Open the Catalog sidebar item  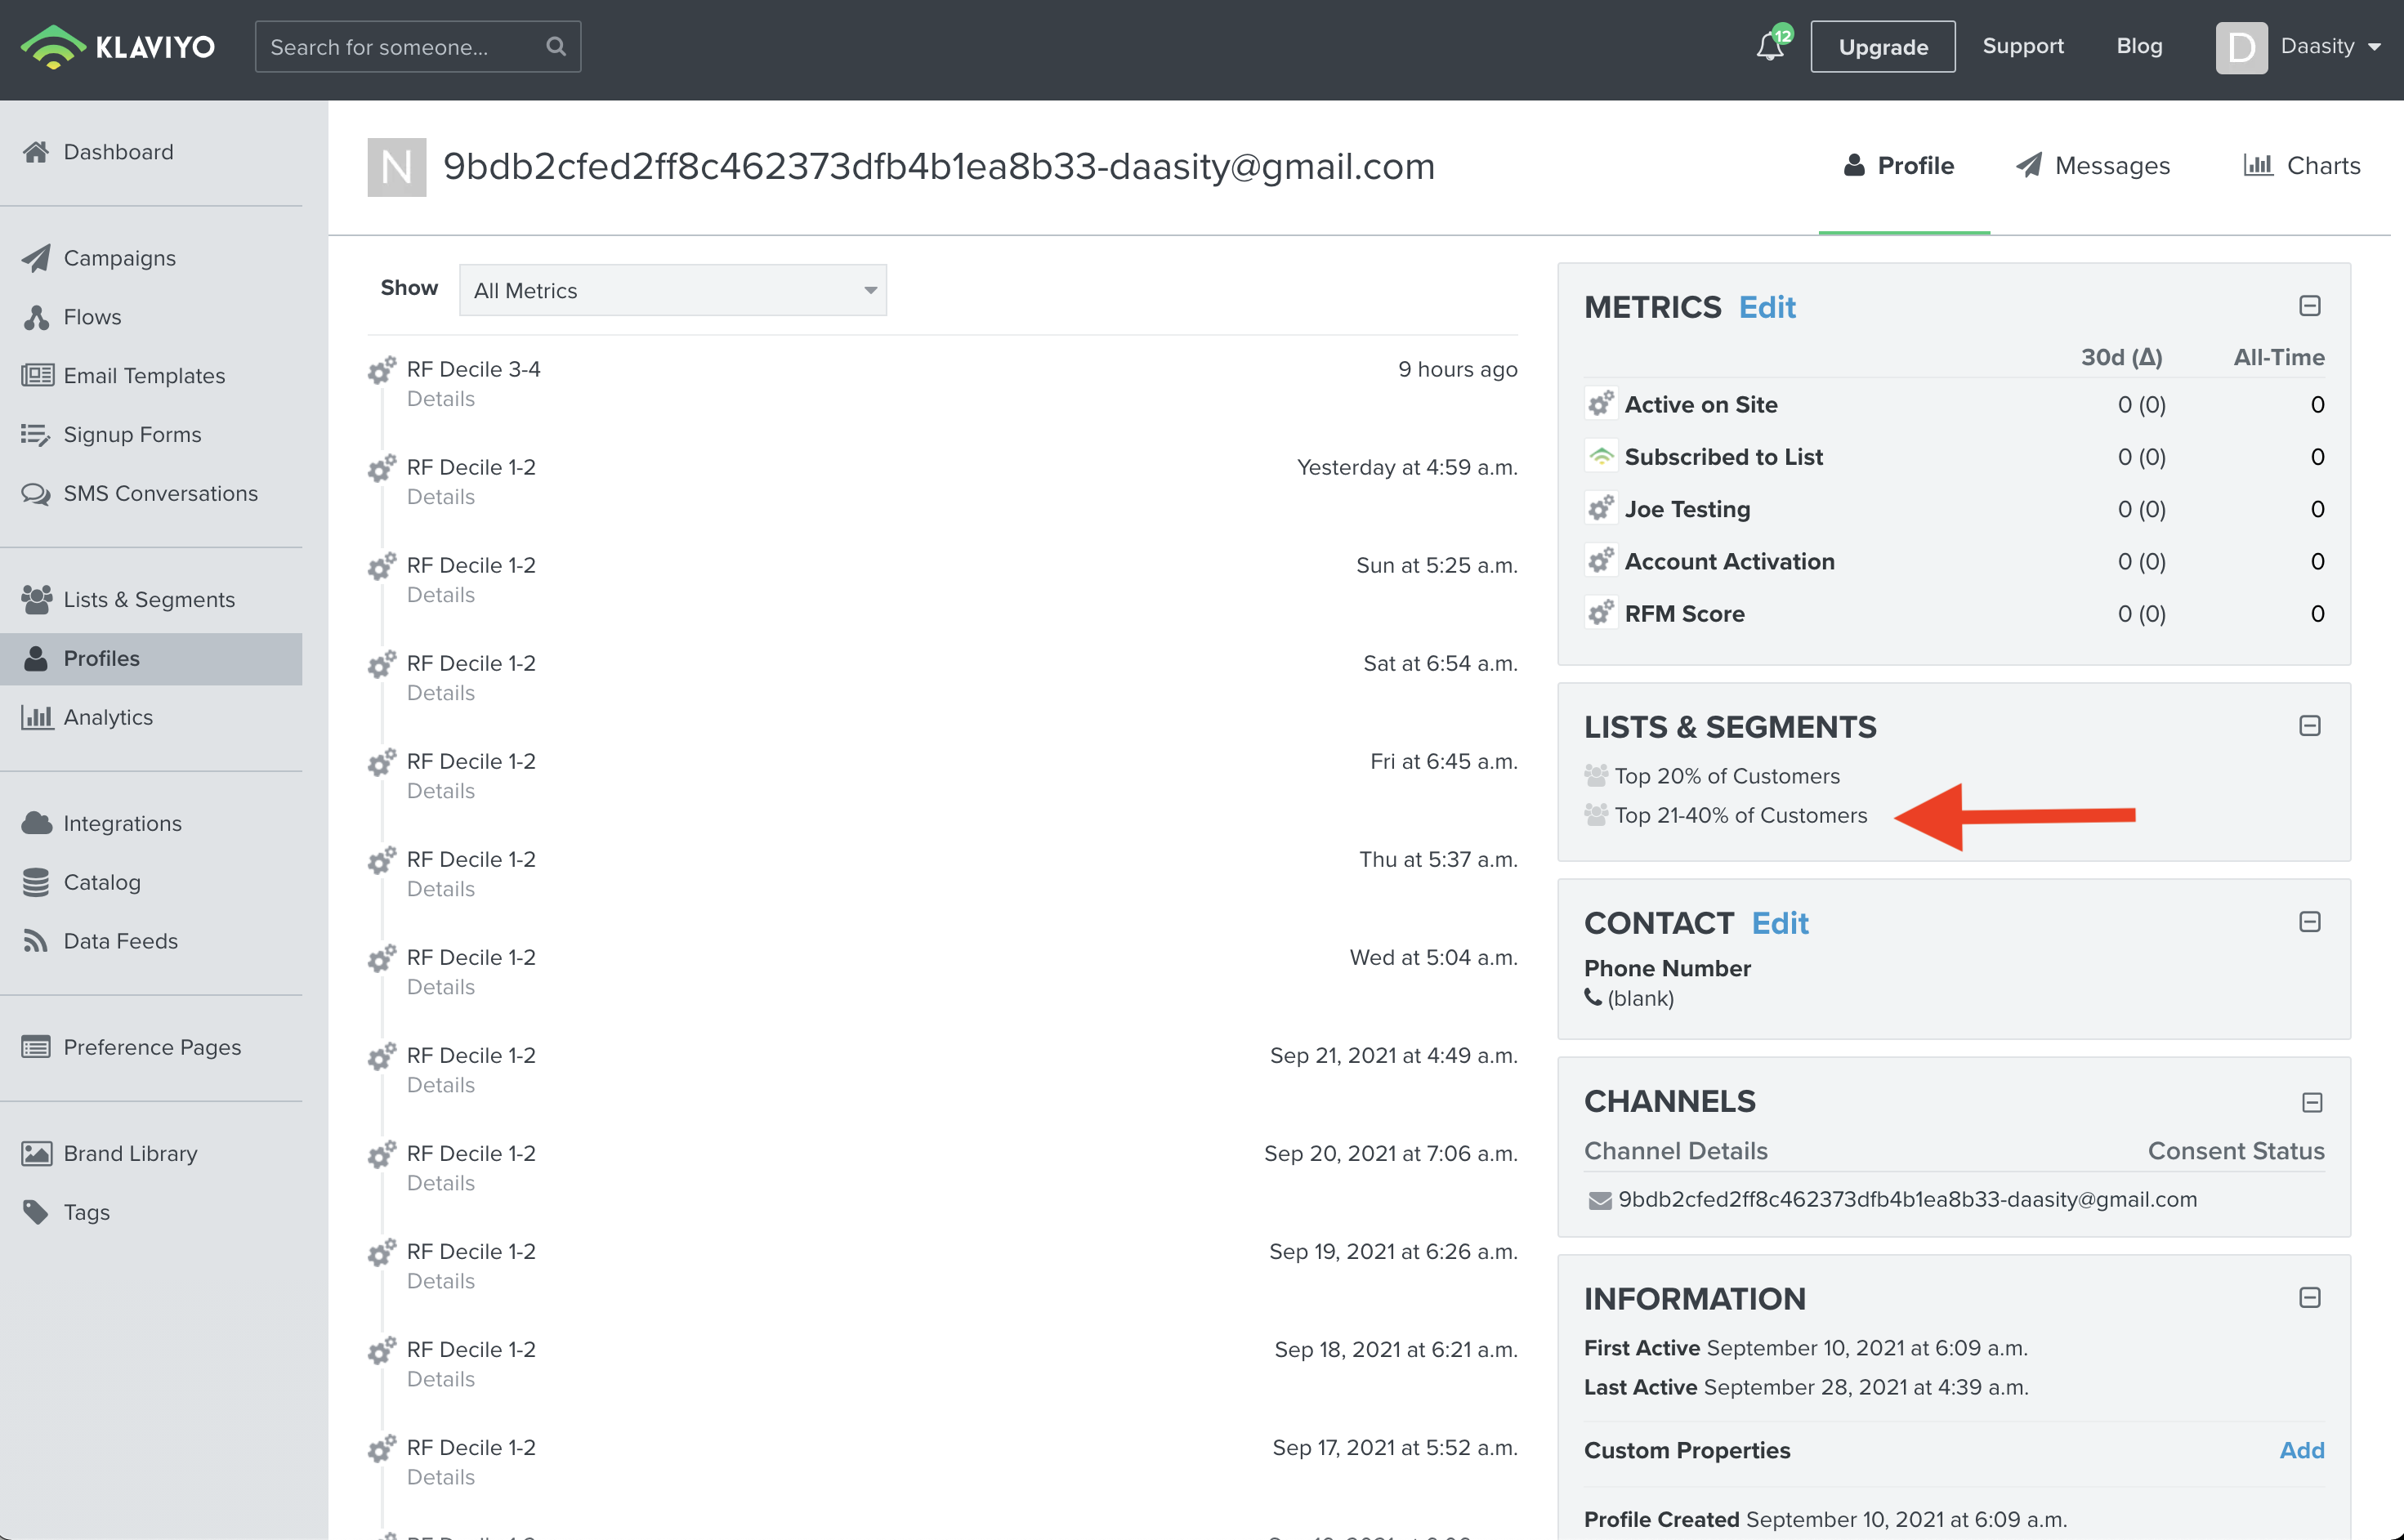click(102, 882)
